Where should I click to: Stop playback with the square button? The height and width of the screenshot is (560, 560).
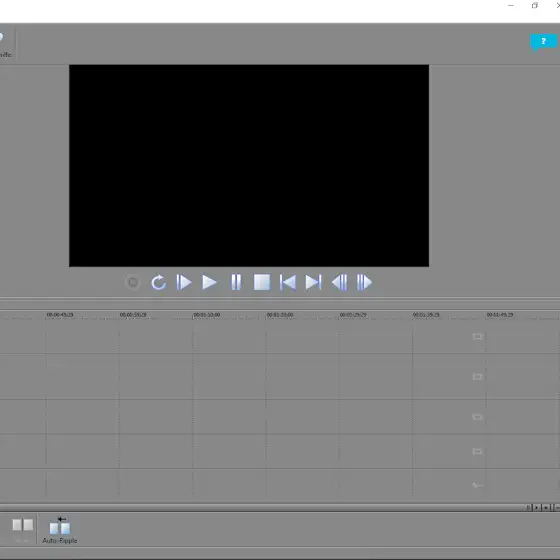(x=262, y=282)
